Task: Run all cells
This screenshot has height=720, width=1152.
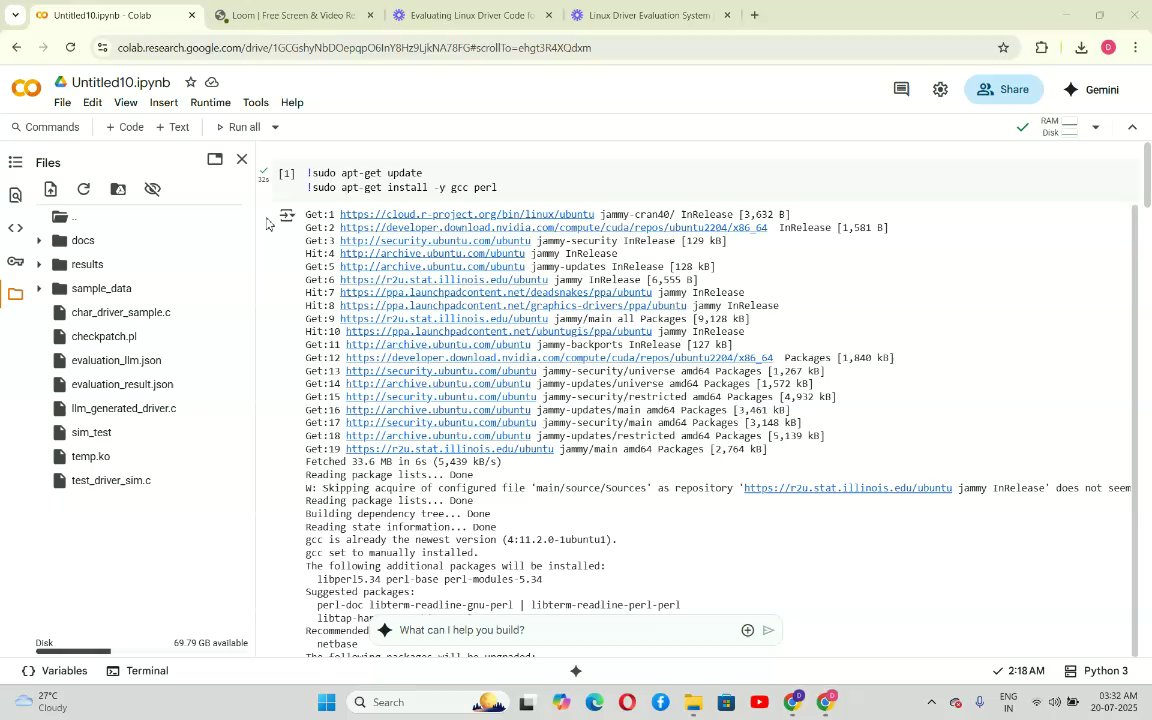Action: pyautogui.click(x=238, y=127)
